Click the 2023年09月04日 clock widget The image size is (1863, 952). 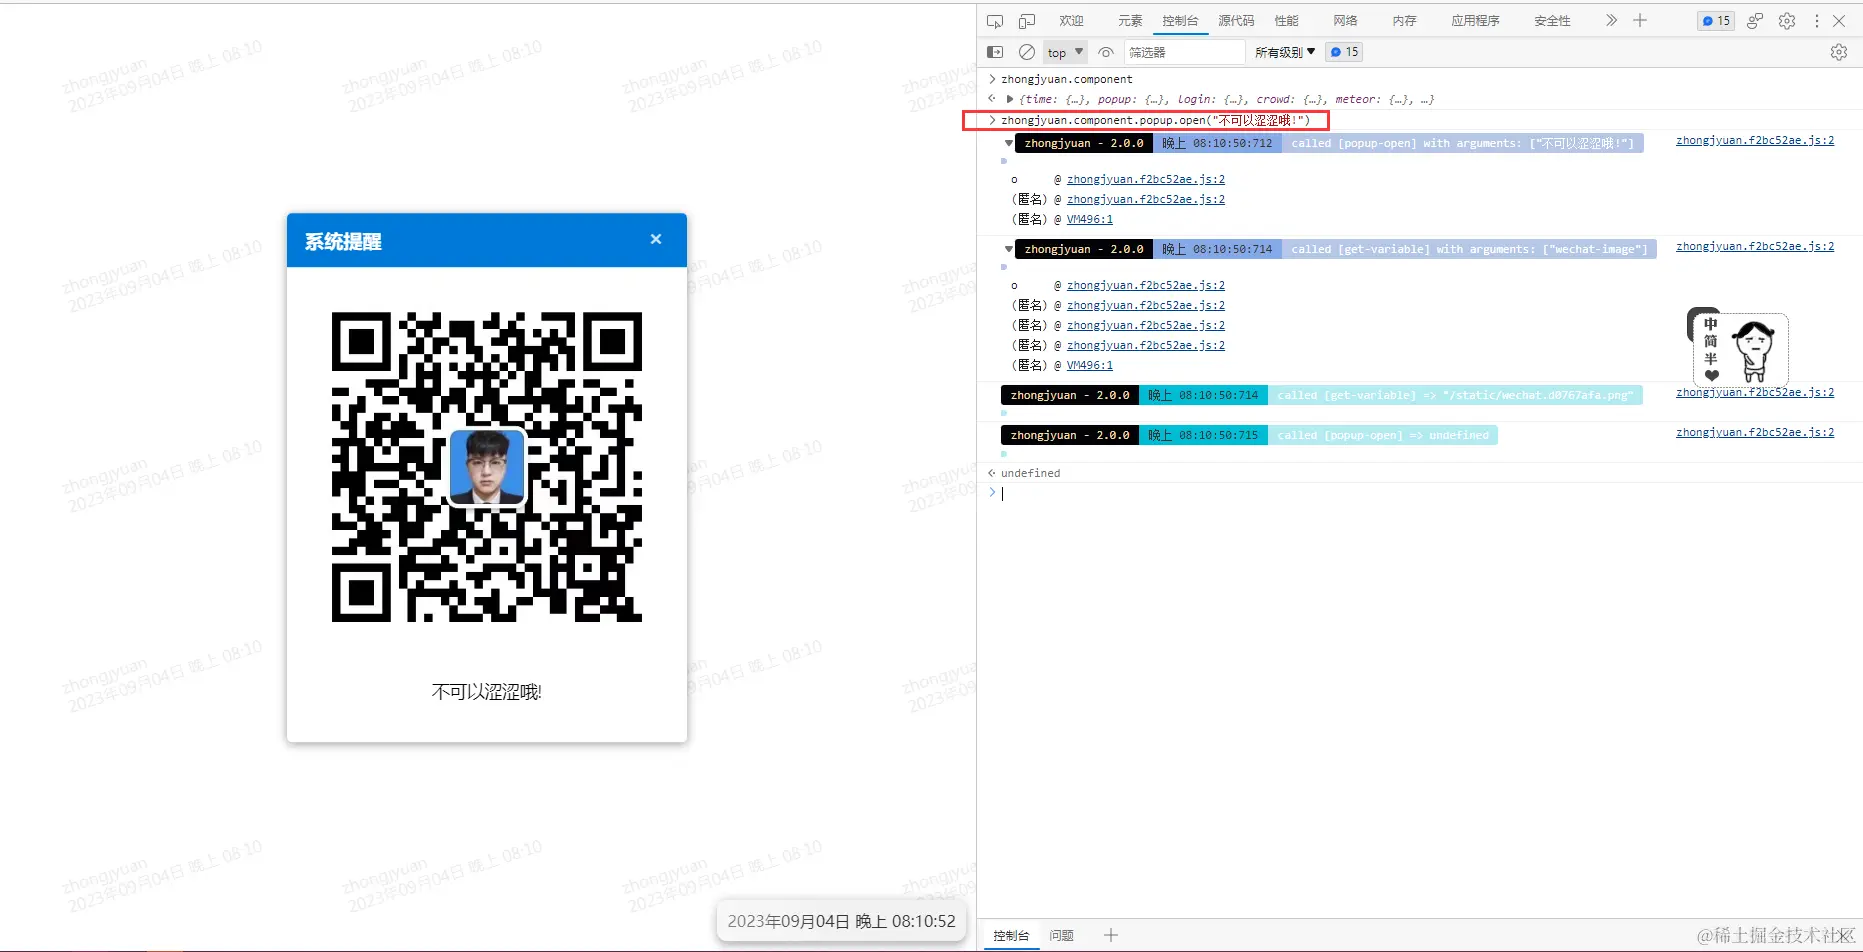(x=841, y=921)
